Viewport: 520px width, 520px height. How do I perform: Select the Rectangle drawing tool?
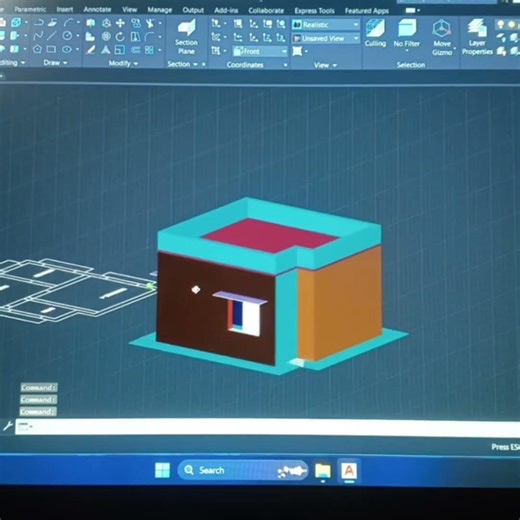(x=51, y=50)
